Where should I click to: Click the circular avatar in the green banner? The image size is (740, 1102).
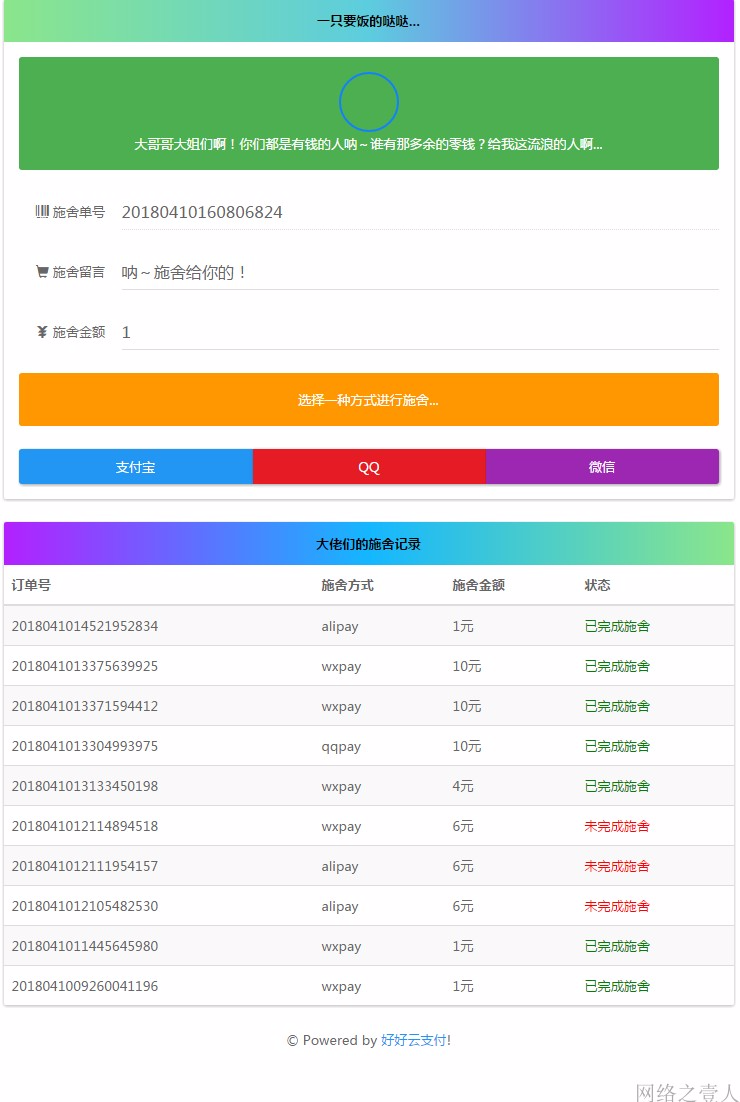369,102
